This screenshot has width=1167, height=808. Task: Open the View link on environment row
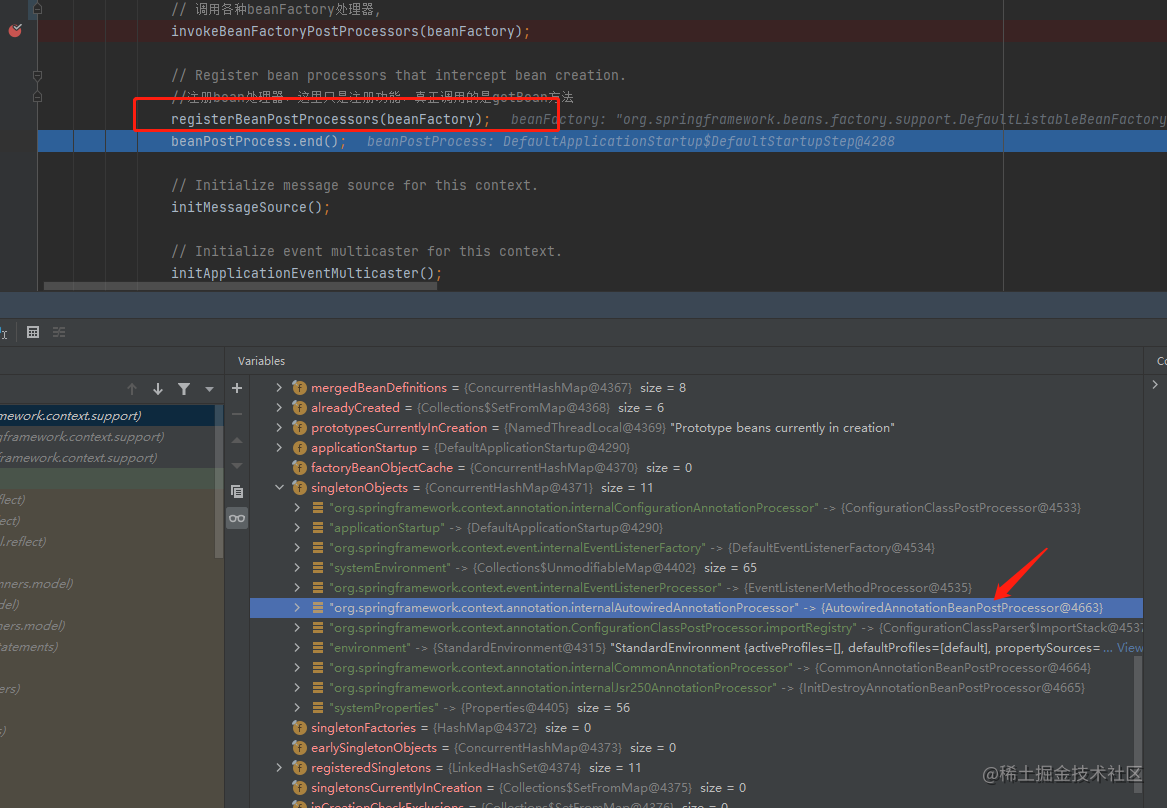tap(1130, 648)
